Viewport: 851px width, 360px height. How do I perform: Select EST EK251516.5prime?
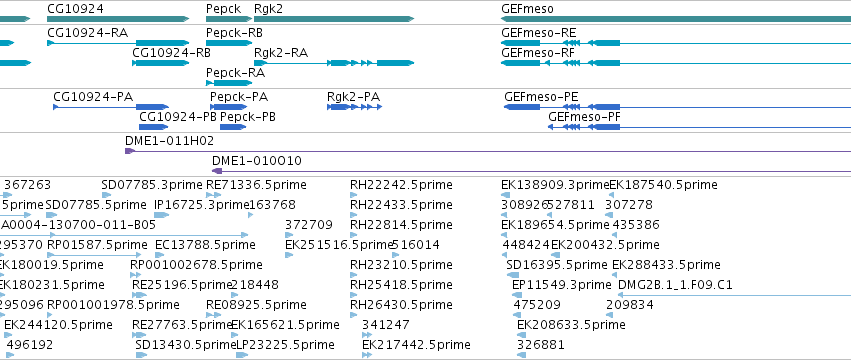(339, 245)
